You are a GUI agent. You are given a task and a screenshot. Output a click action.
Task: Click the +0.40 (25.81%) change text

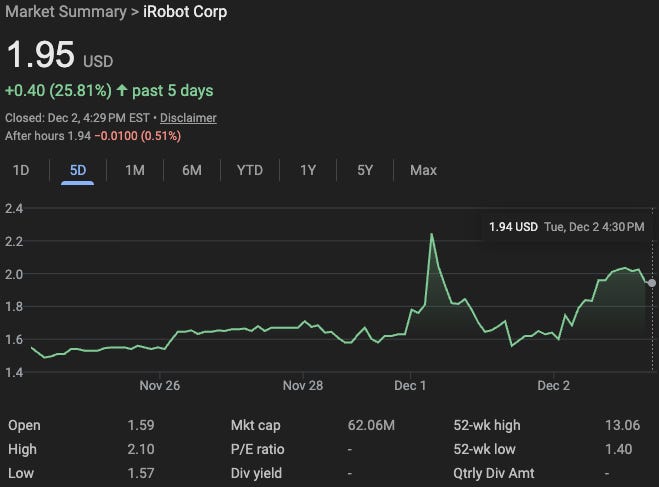58,90
